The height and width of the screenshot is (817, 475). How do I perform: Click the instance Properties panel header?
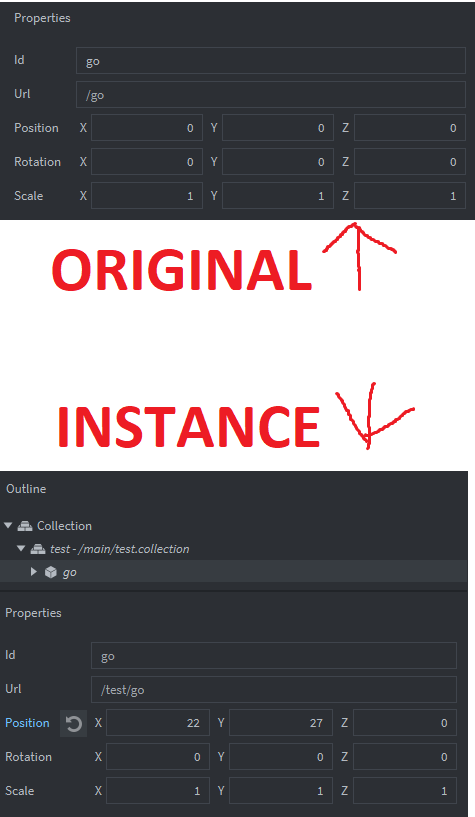click(x=33, y=613)
